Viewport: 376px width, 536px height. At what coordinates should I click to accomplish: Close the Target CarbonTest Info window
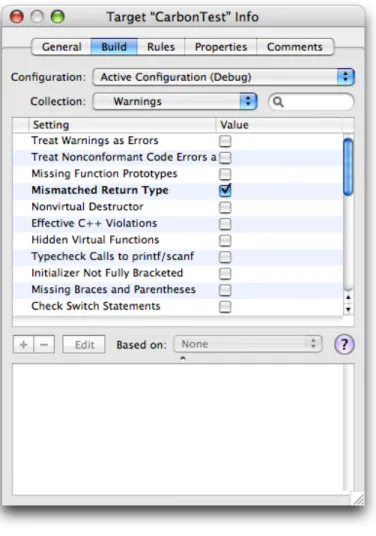point(17,16)
